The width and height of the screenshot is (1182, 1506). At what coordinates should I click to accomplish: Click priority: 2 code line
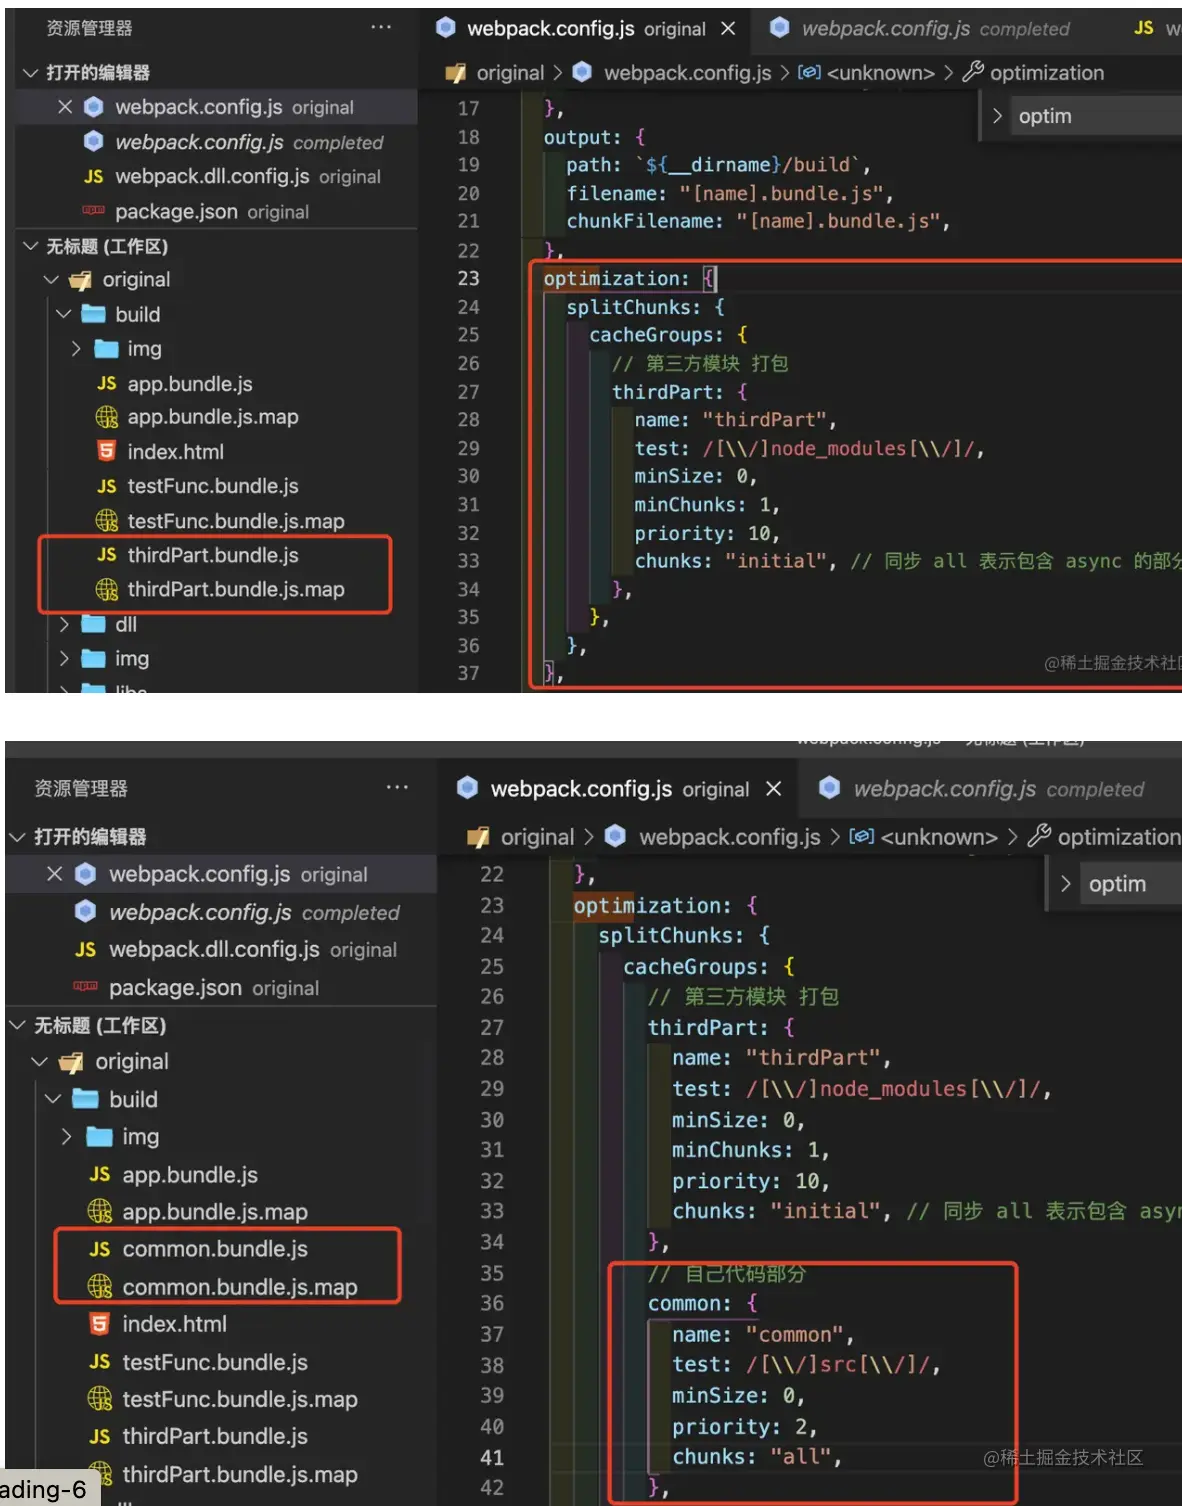[745, 1427]
